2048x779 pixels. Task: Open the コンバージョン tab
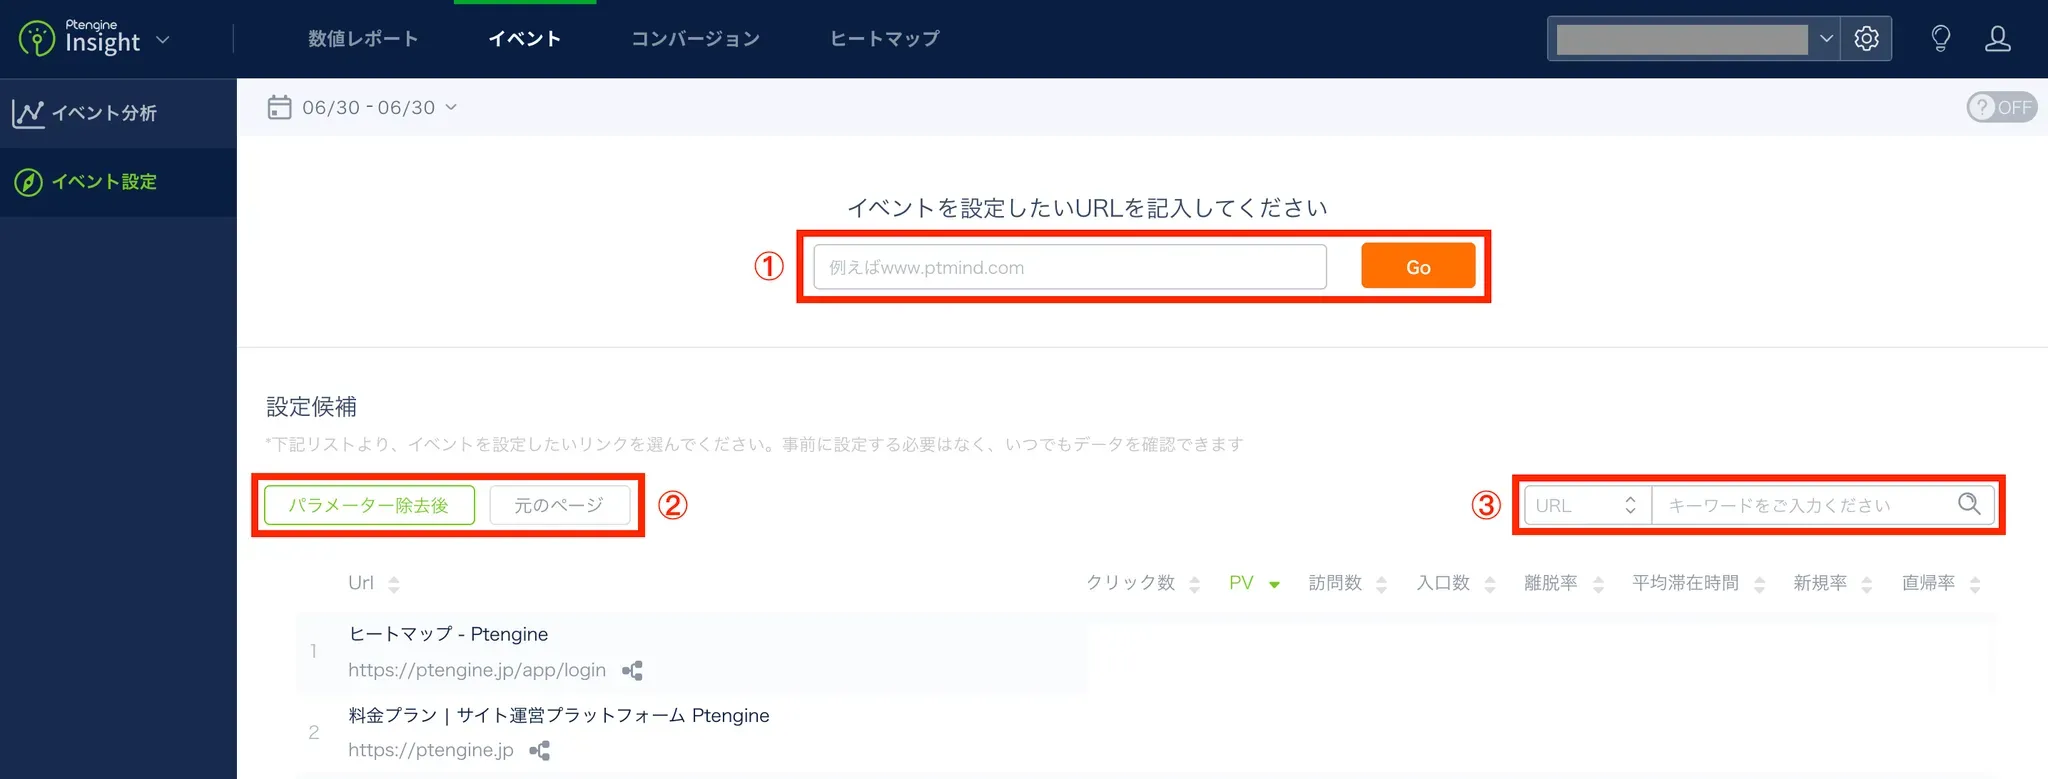click(x=695, y=39)
